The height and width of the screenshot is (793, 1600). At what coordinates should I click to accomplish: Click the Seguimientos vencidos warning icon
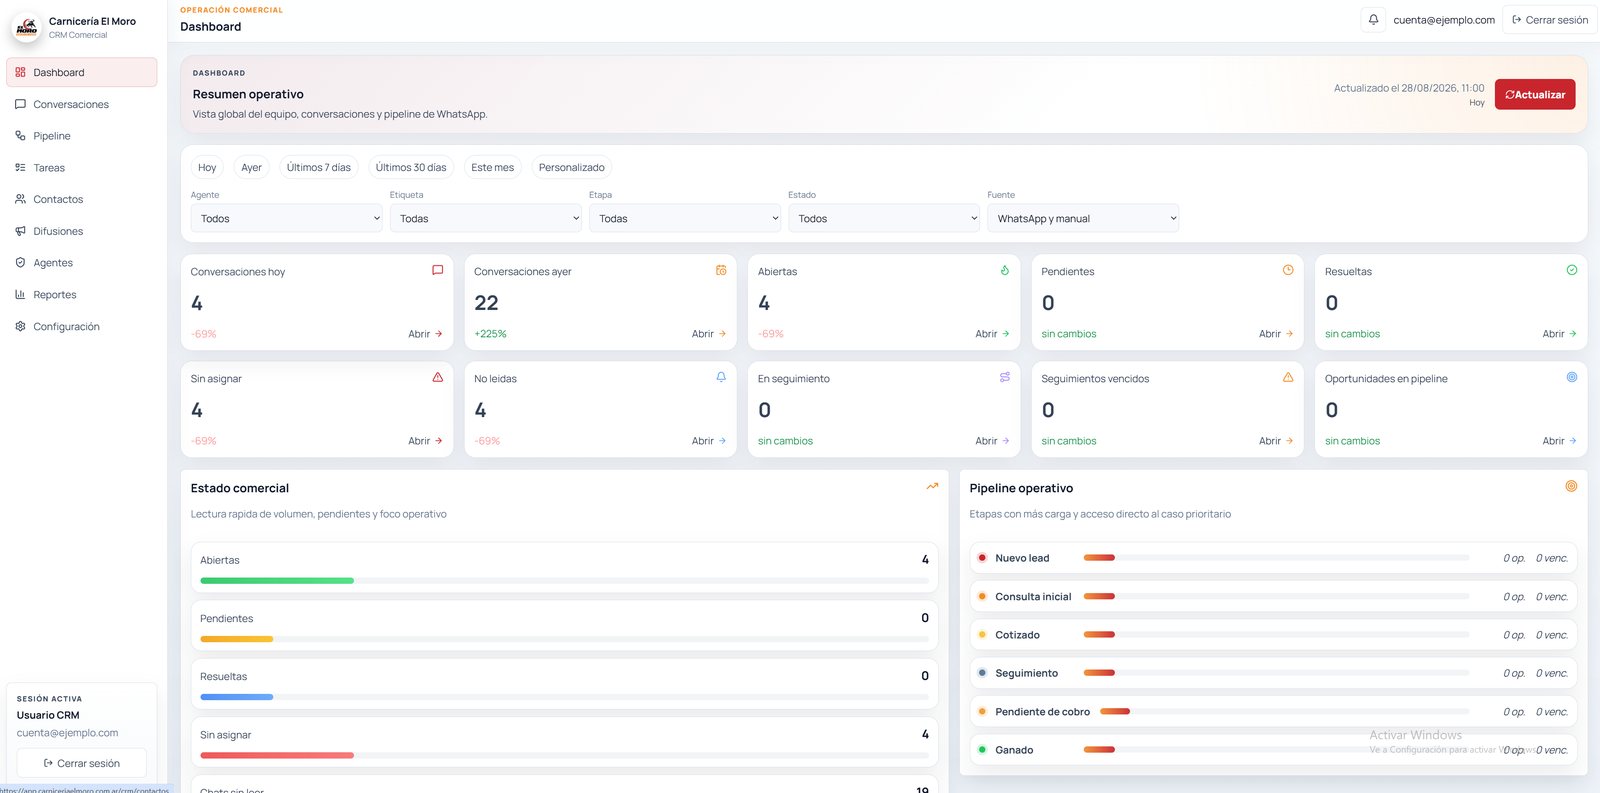1288,377
